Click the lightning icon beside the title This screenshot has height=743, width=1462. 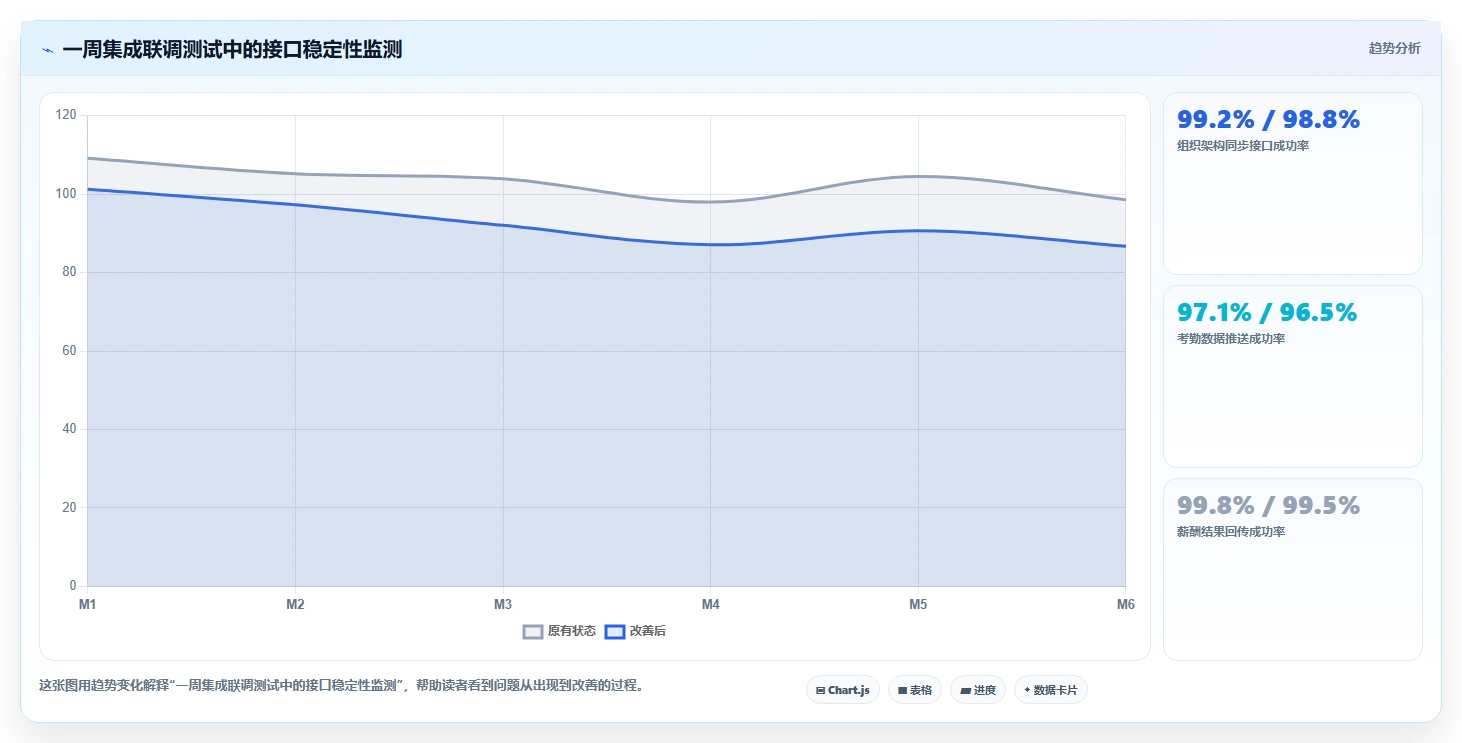point(47,50)
